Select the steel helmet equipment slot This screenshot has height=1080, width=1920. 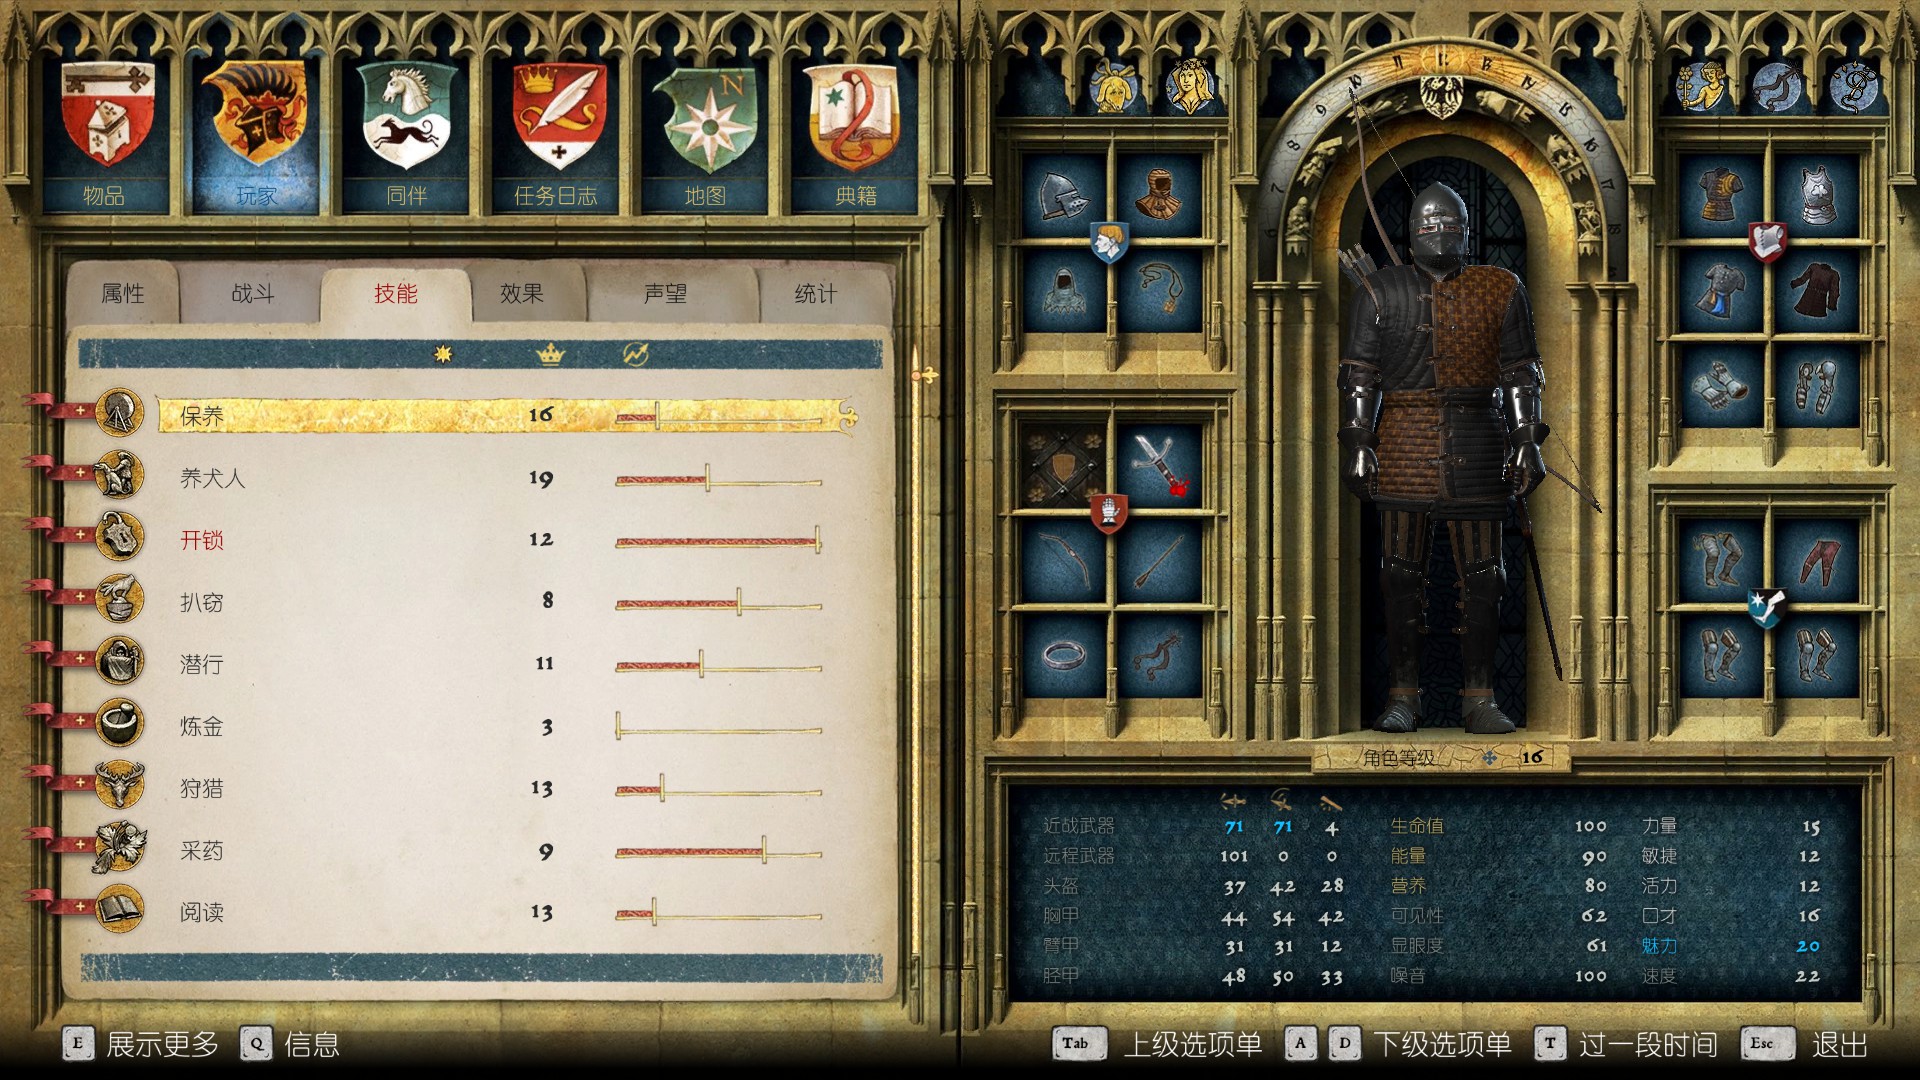click(x=1063, y=195)
